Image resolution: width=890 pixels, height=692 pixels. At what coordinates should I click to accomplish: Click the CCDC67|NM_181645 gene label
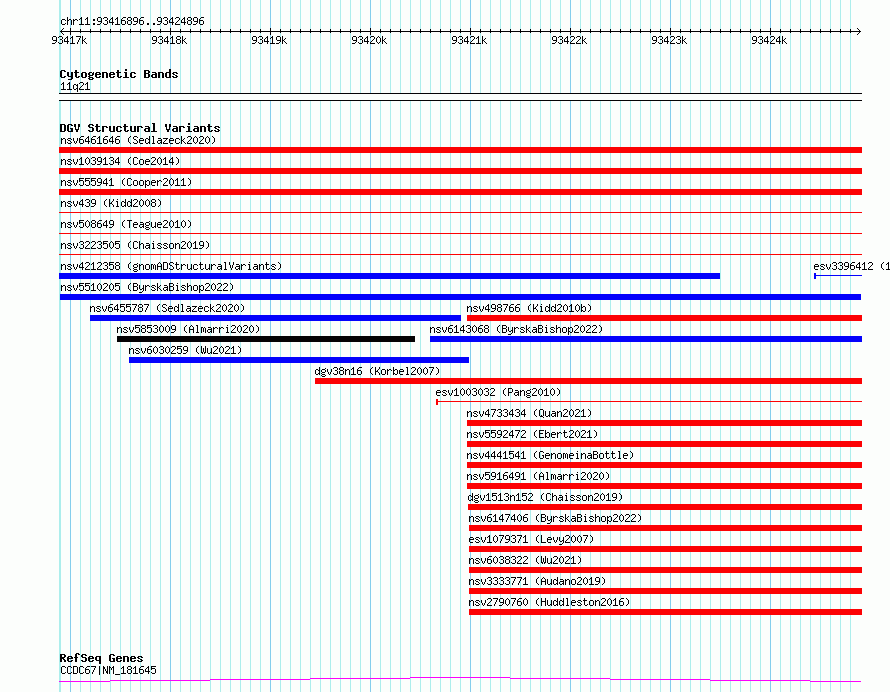[x=108, y=670]
